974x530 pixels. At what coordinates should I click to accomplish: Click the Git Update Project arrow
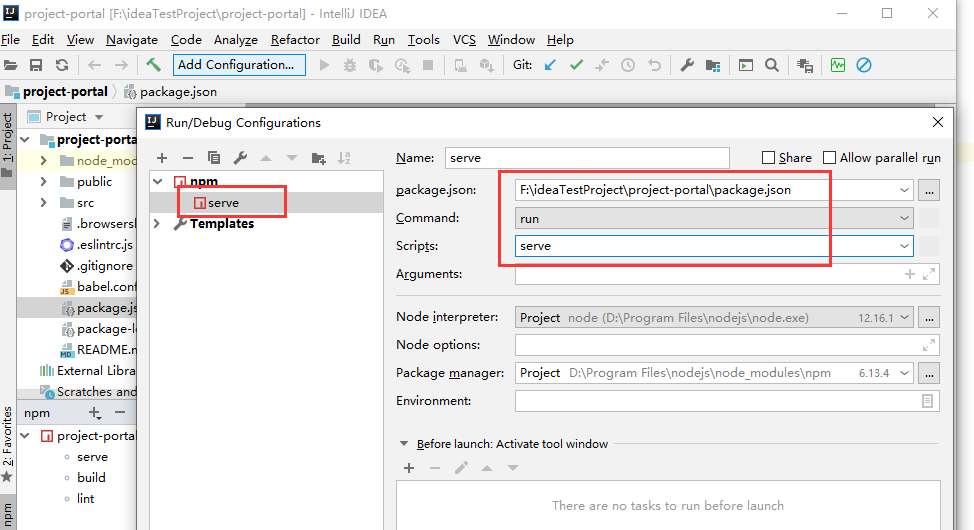click(x=550, y=65)
